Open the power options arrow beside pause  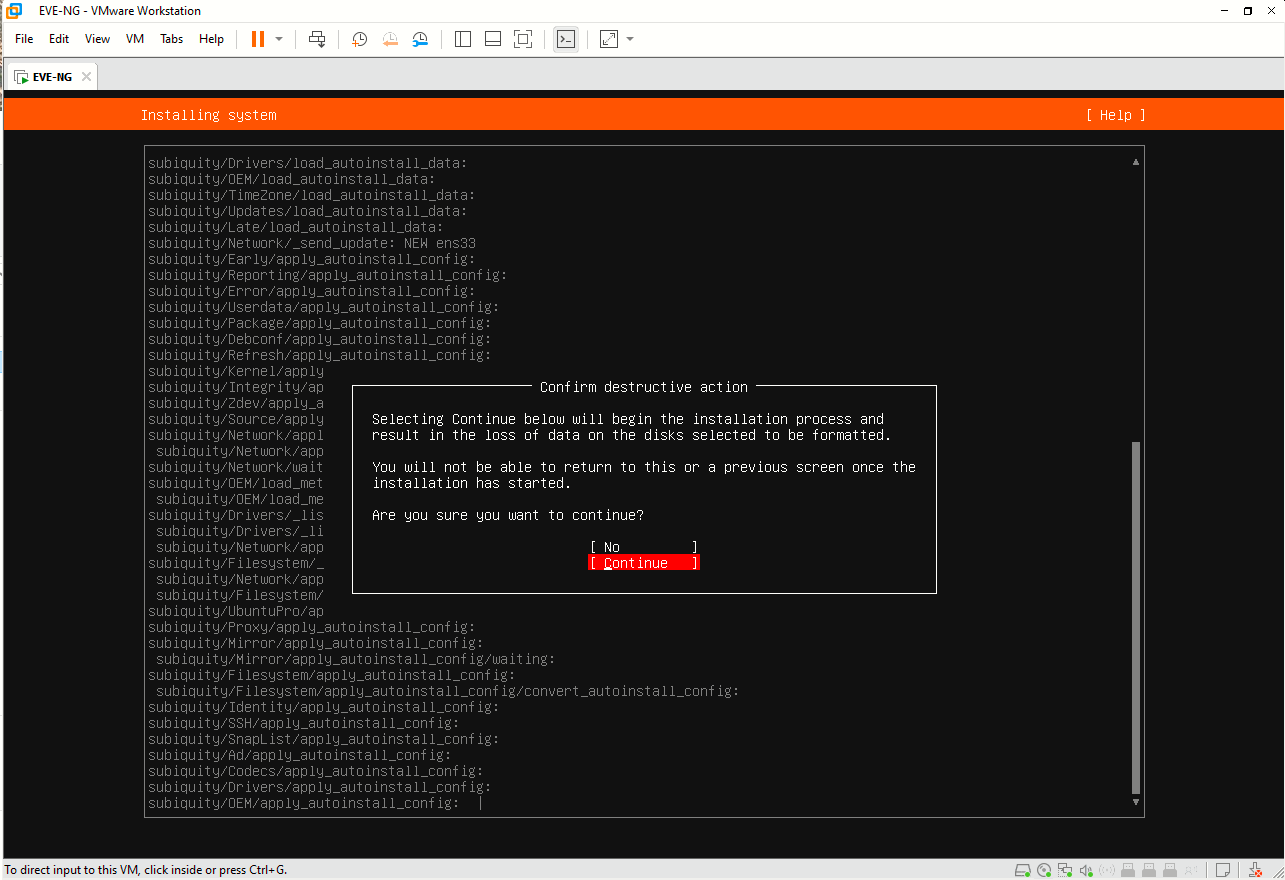279,39
